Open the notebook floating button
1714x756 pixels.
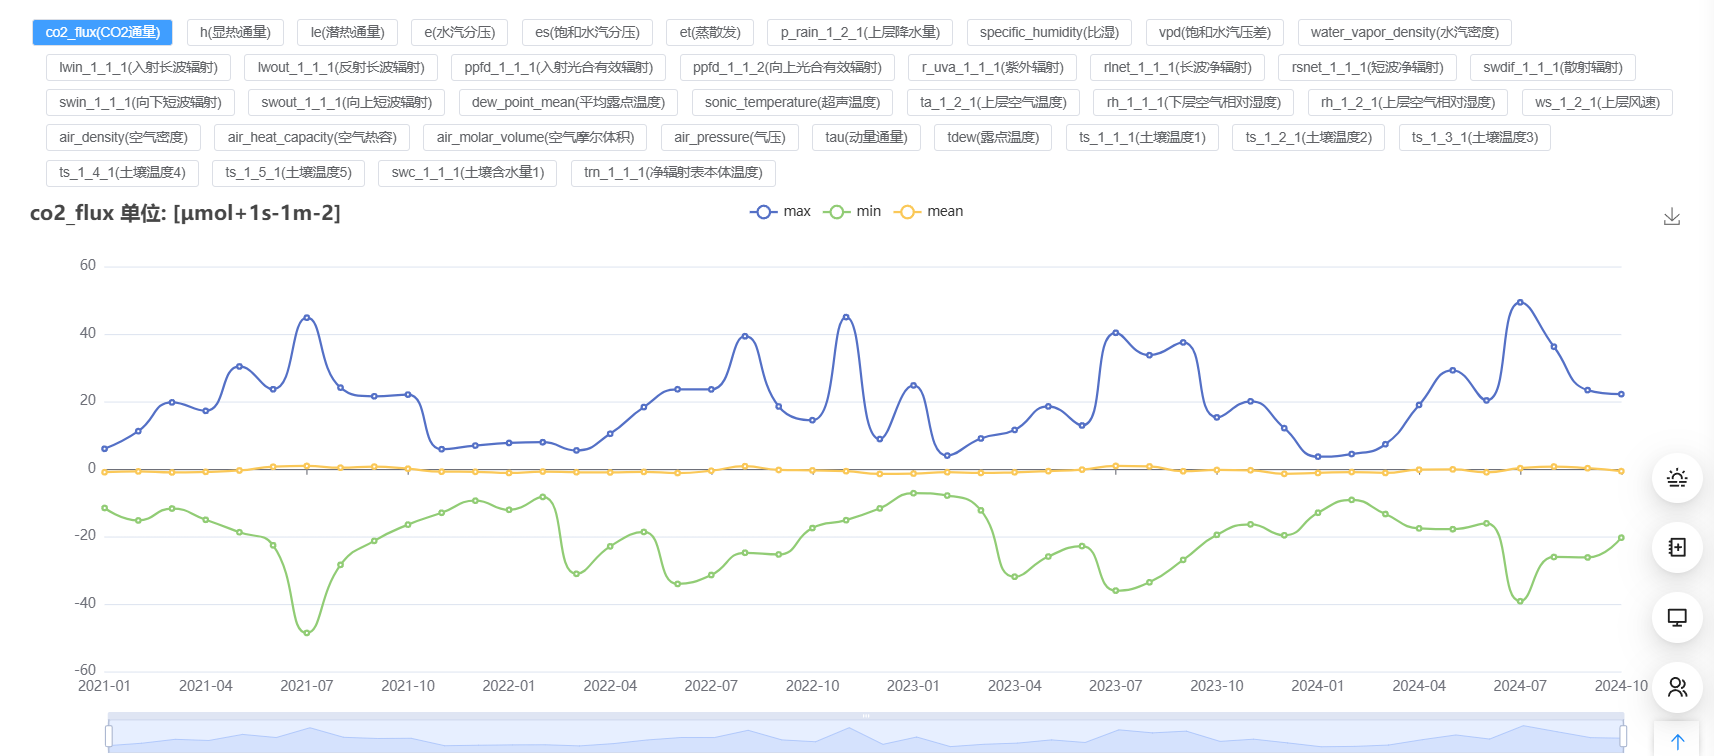click(1677, 547)
